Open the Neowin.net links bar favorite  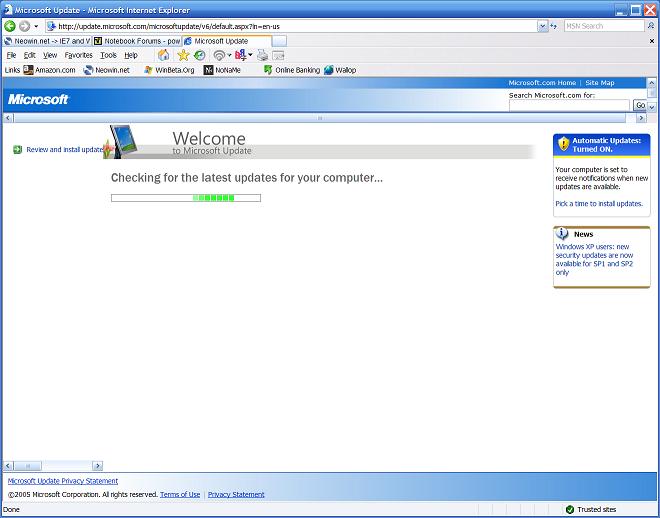[x=106, y=70]
